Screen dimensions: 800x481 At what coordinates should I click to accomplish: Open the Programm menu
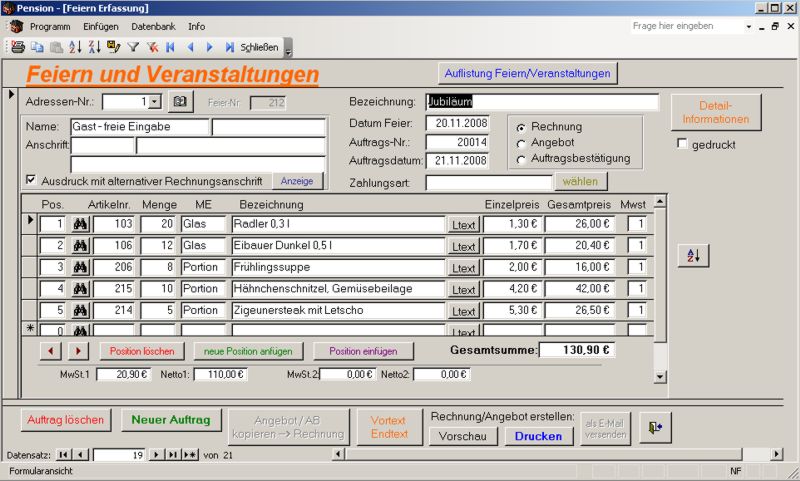[x=50, y=27]
